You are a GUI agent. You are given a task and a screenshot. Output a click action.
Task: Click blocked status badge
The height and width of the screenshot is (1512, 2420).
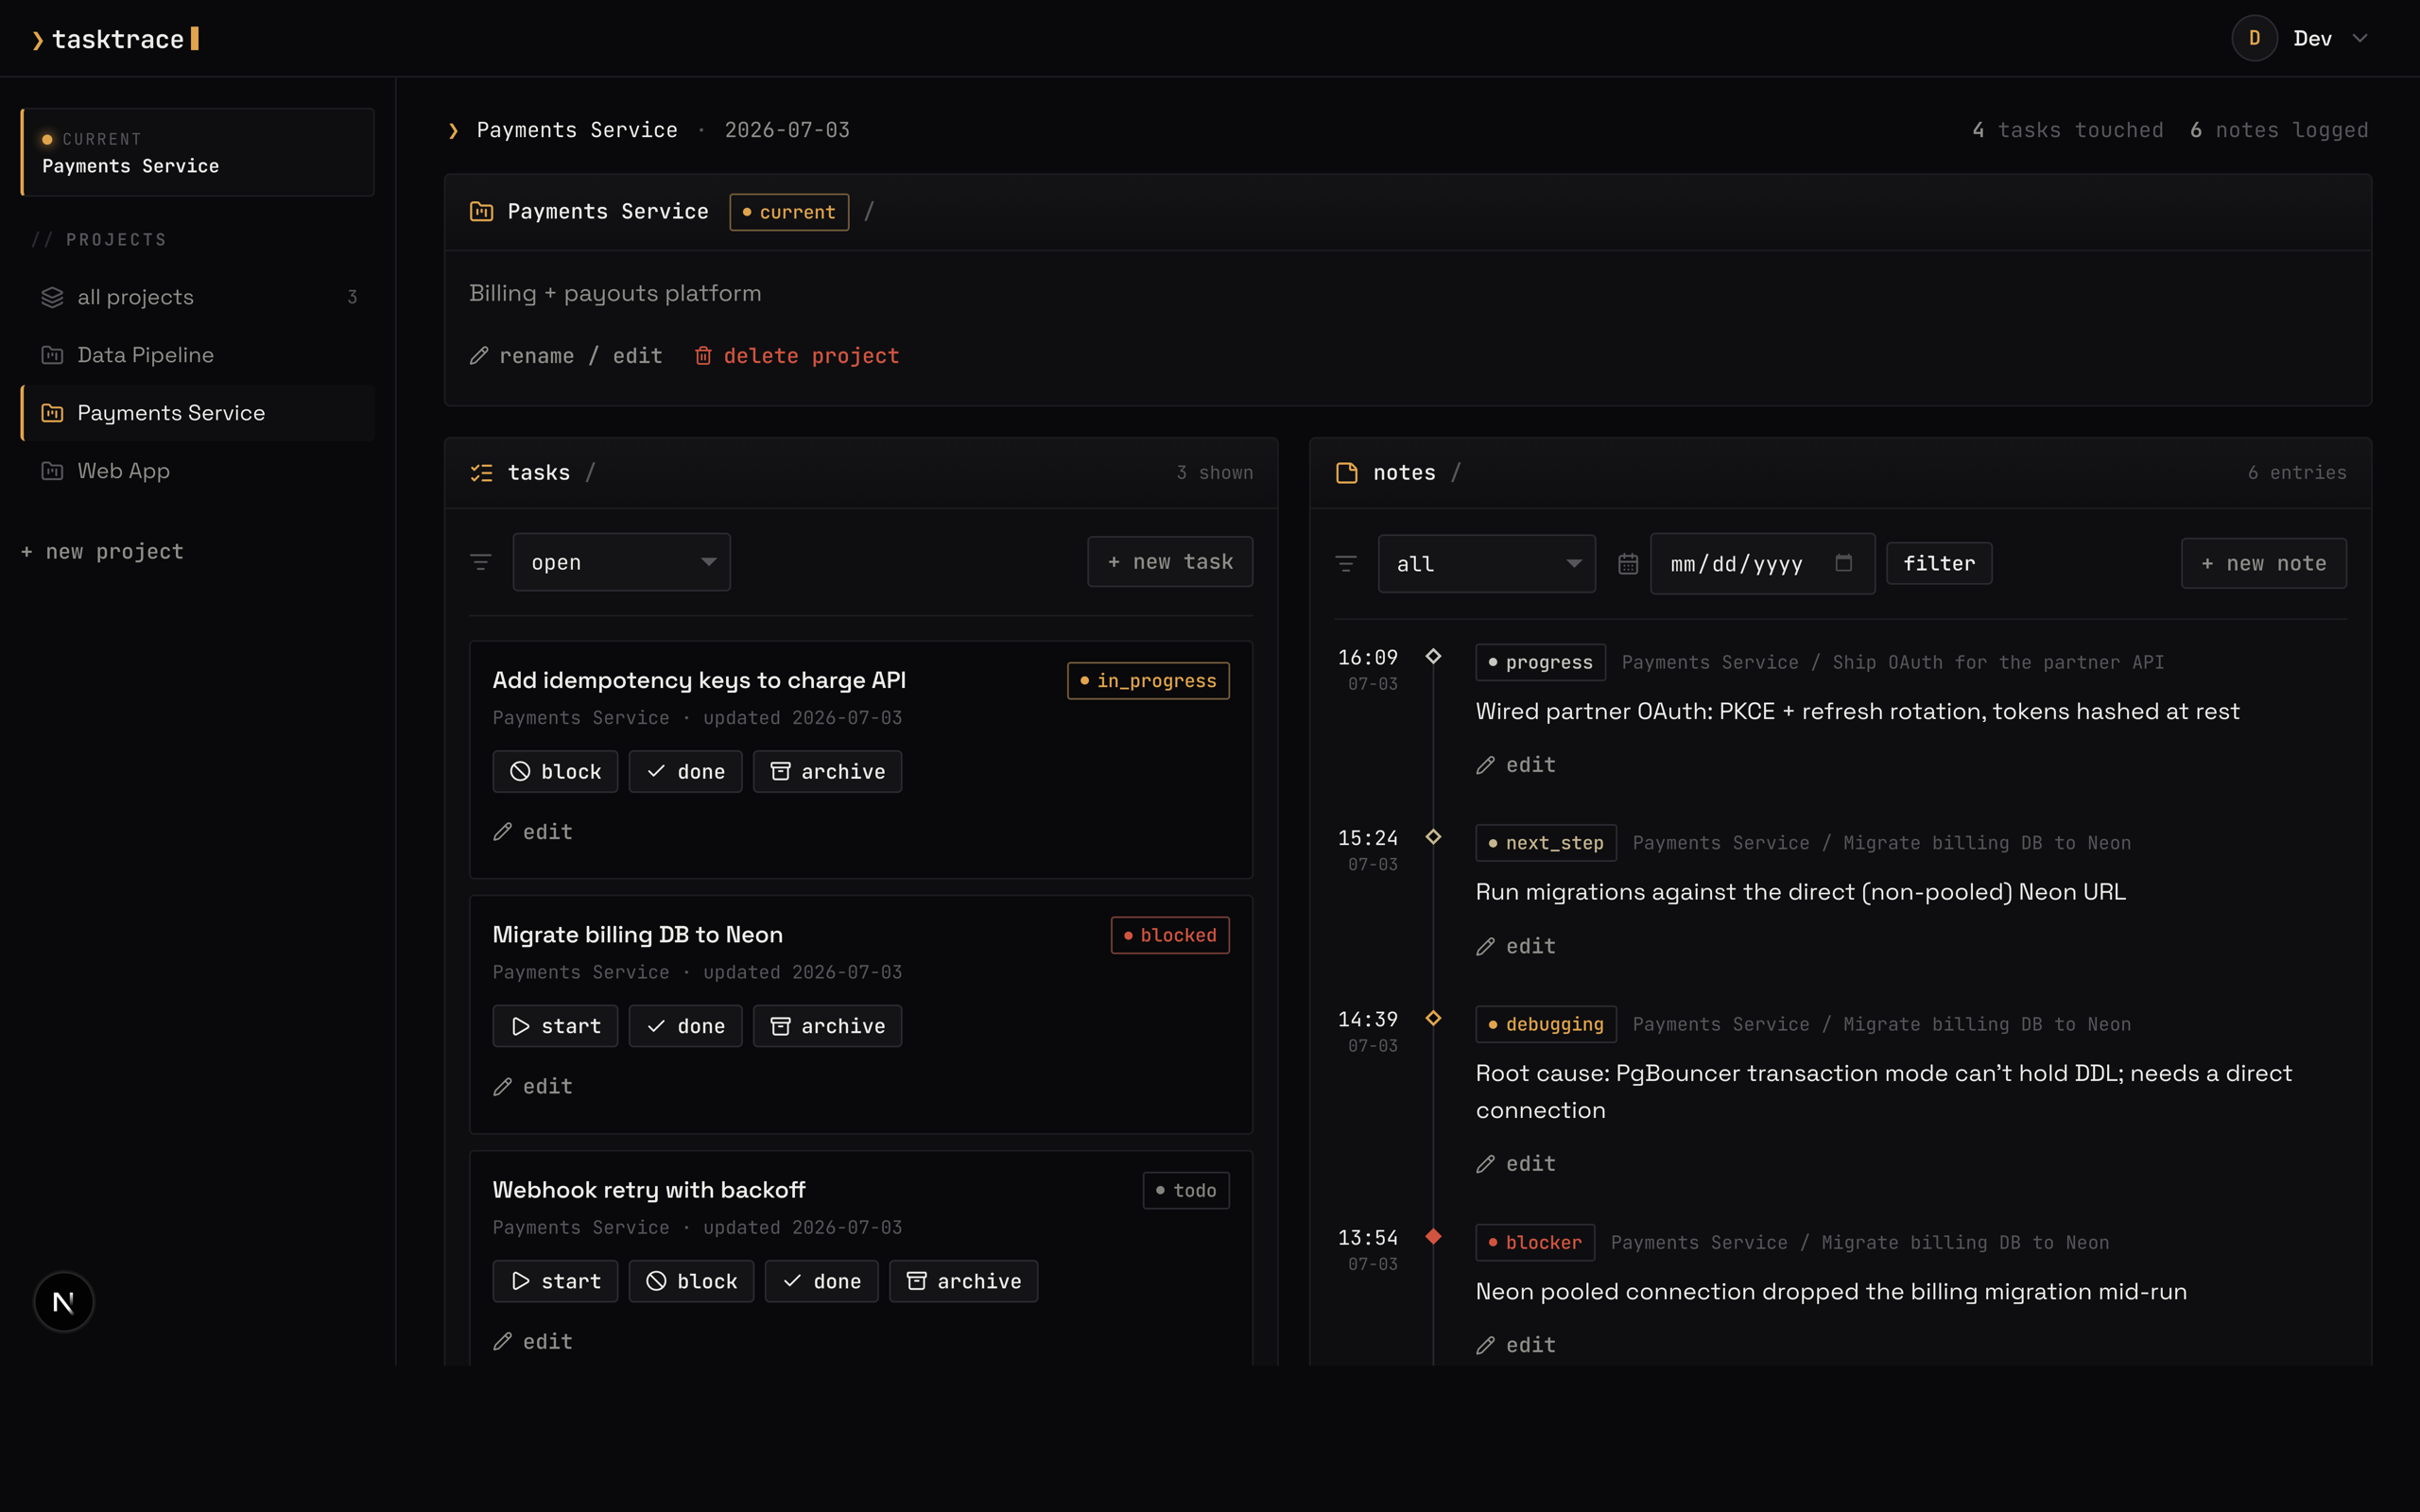(1170, 935)
